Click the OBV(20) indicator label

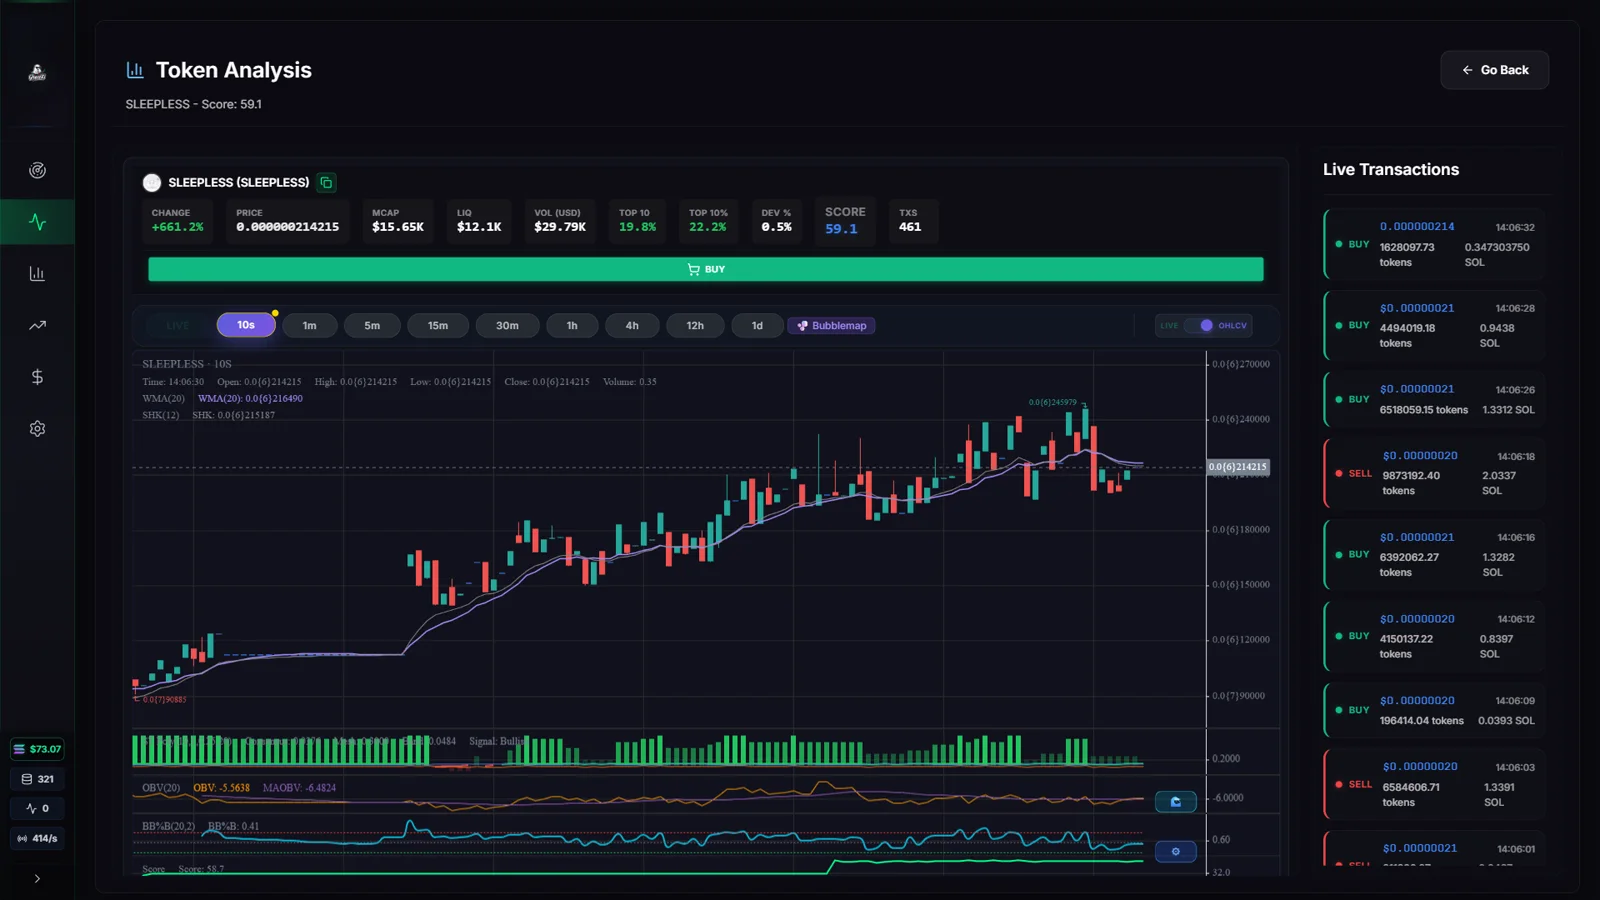tap(161, 788)
